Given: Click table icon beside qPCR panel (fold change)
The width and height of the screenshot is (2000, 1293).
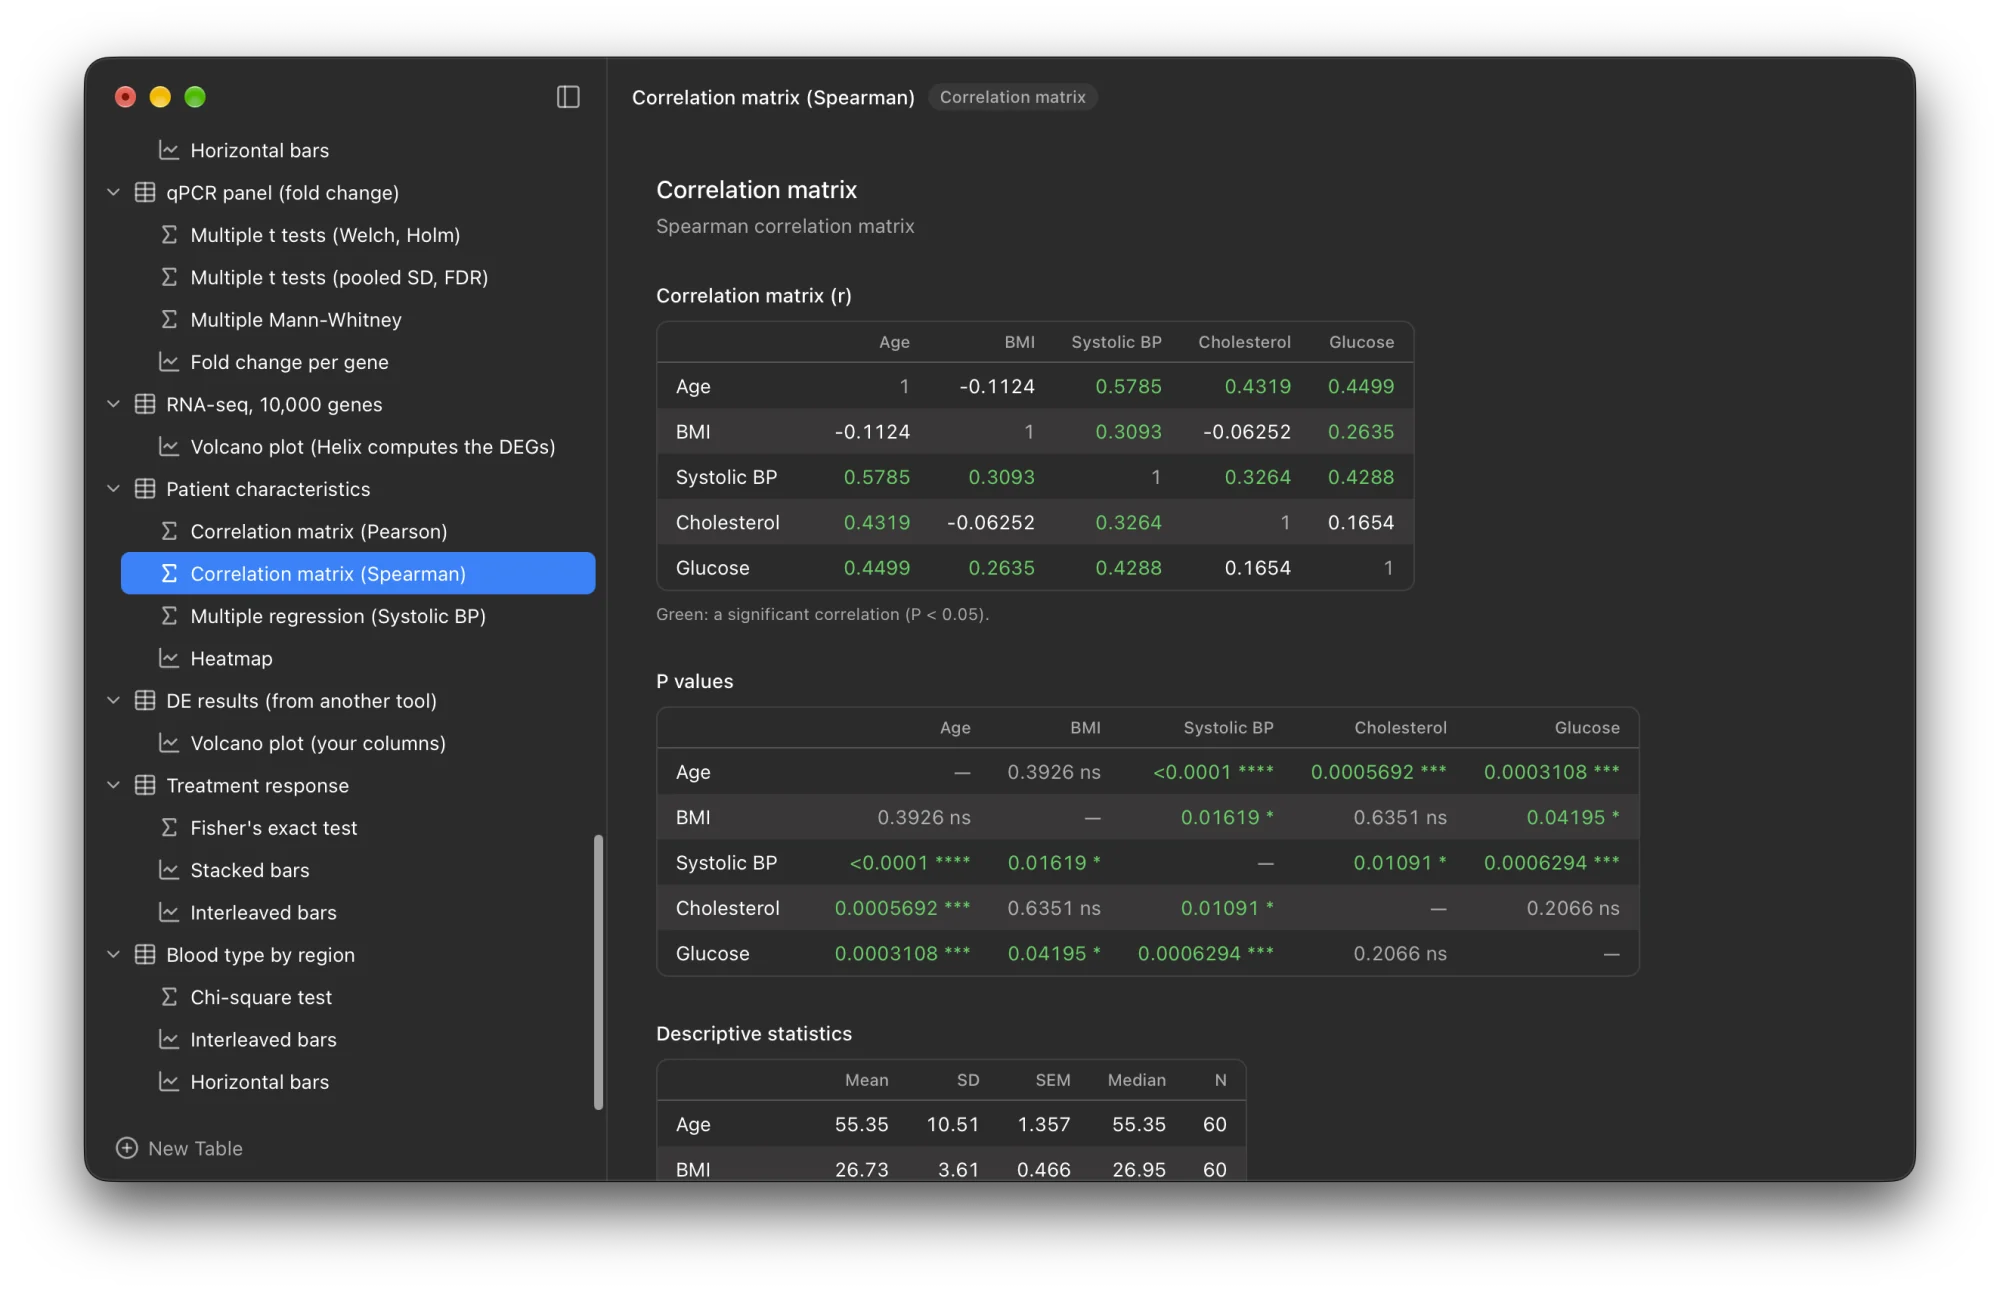Looking at the screenshot, I should [145, 192].
